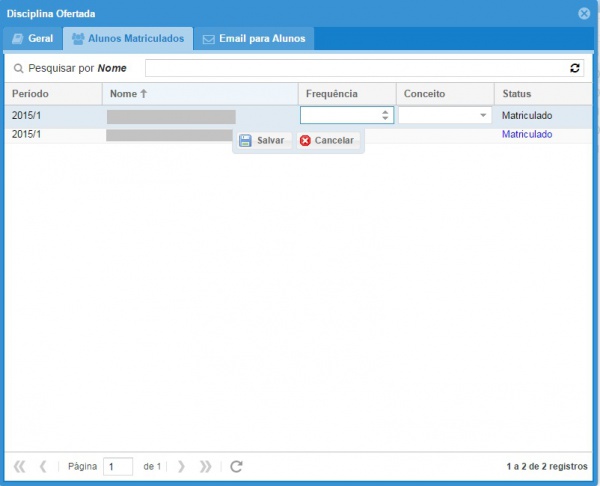This screenshot has height=486, width=600.
Task: Go to first page arrow icon
Action: point(19,466)
